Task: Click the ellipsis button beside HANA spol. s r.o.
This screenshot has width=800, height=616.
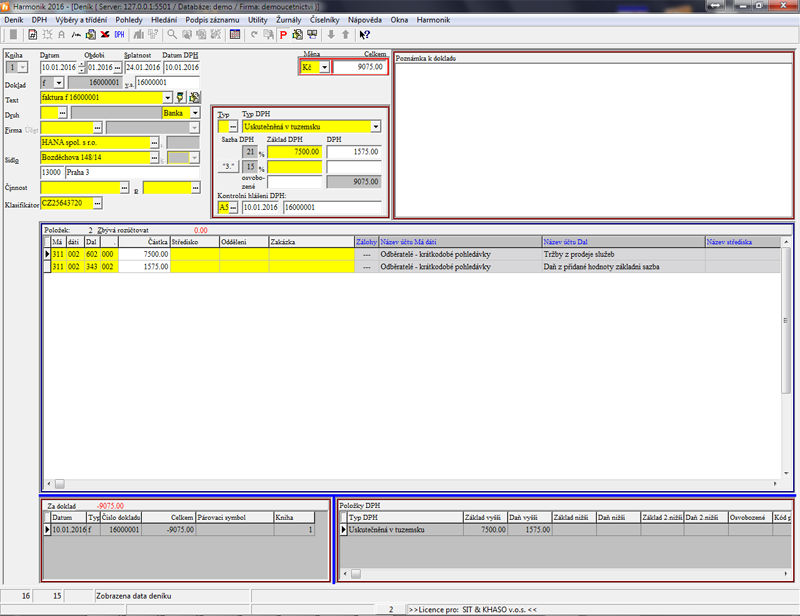Action: pyautogui.click(x=155, y=143)
